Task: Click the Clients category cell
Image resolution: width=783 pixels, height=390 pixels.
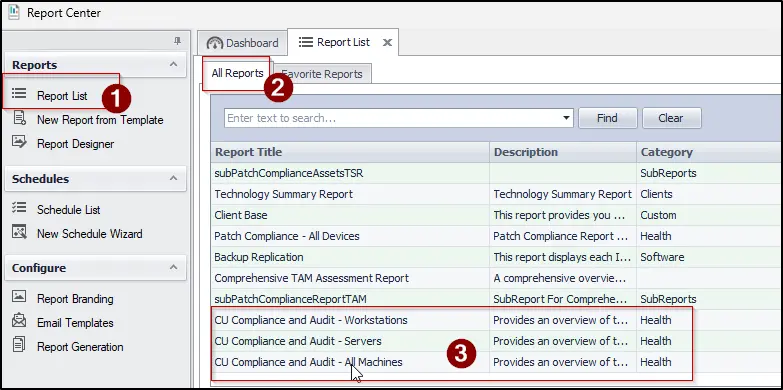Action: coord(709,194)
